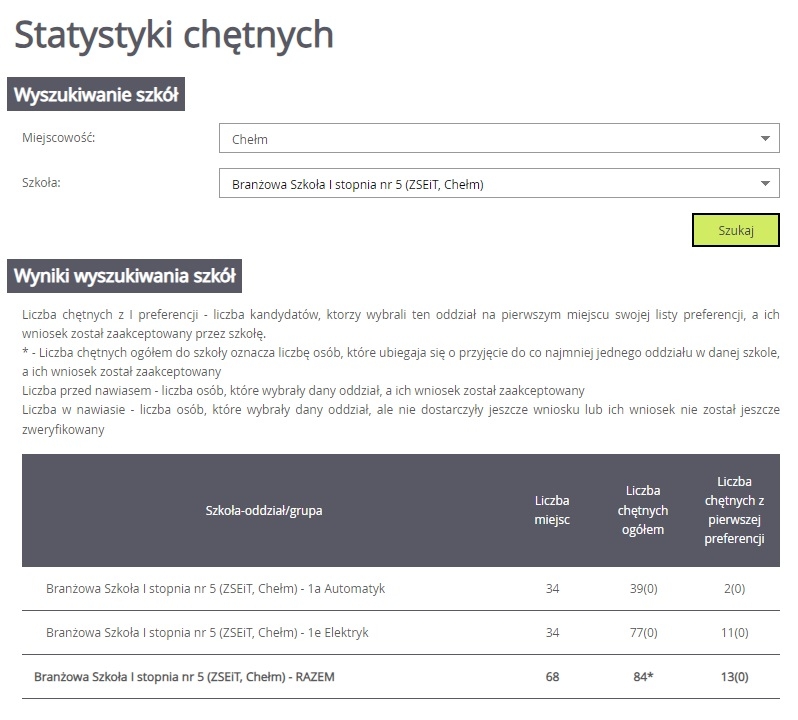Click the Szkoła dropdown arrow
The height and width of the screenshot is (720, 798).
[765, 184]
